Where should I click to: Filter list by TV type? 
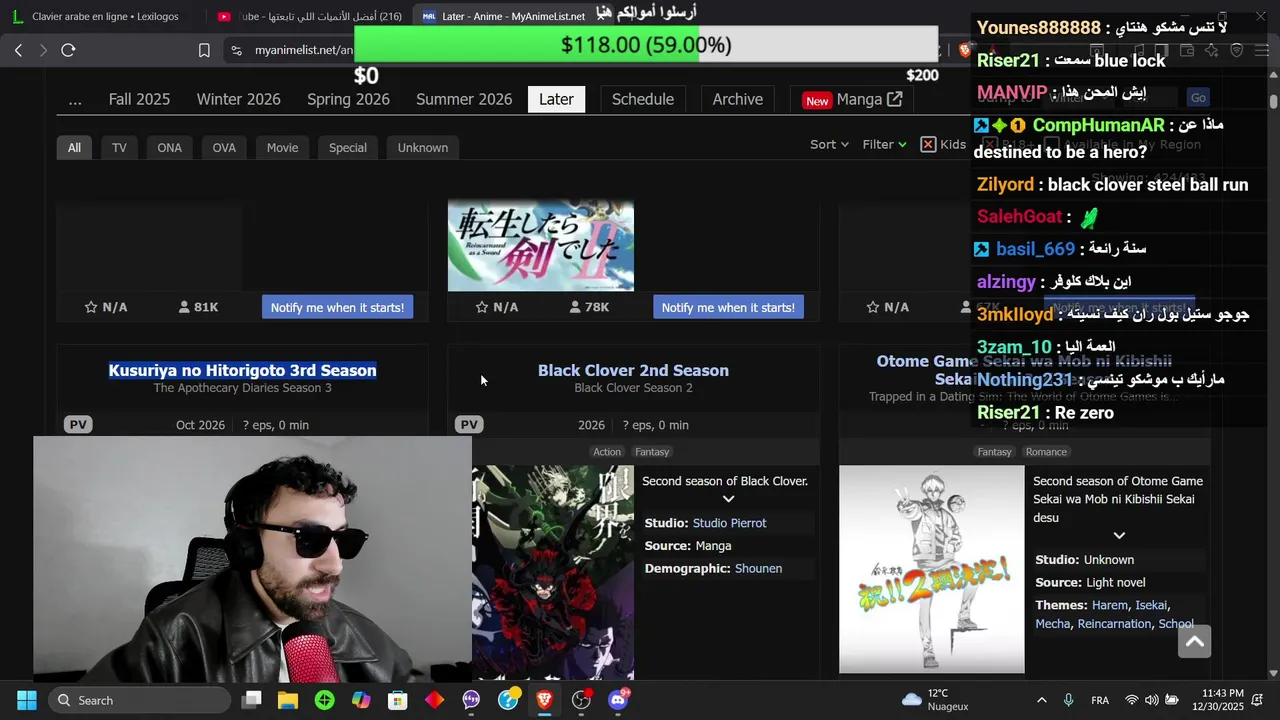(119, 147)
